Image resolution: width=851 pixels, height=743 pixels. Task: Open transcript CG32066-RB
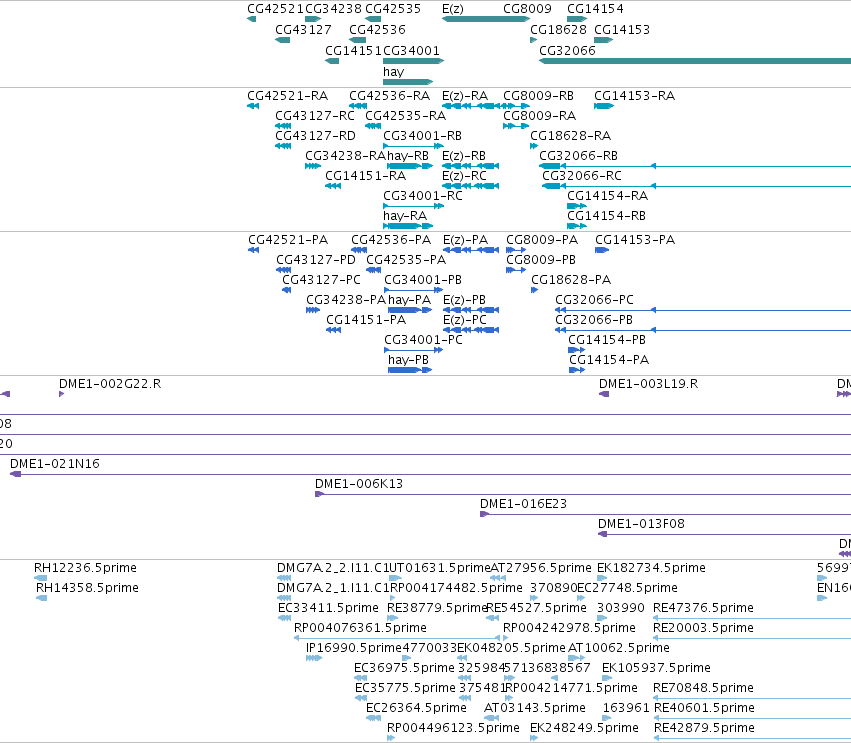579,156
